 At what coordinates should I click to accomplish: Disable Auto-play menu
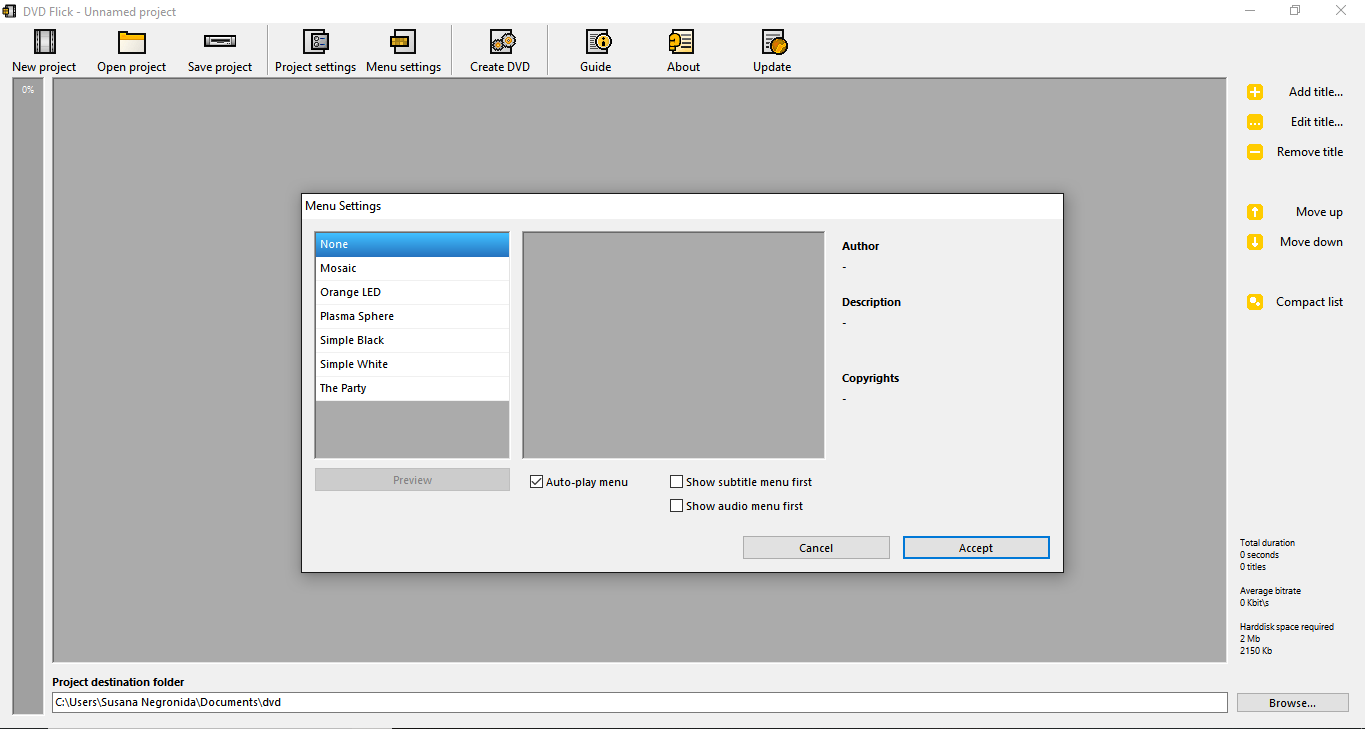536,481
